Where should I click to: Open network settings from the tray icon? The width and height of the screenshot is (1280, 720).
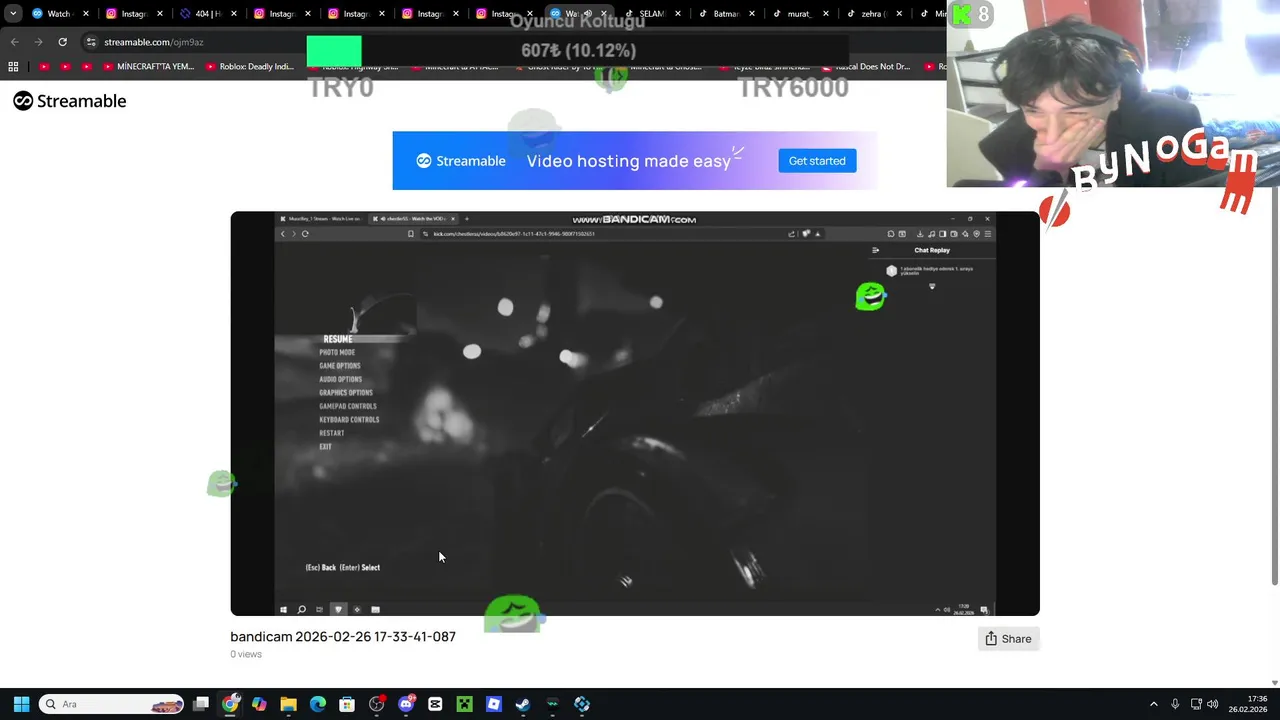coord(1196,704)
